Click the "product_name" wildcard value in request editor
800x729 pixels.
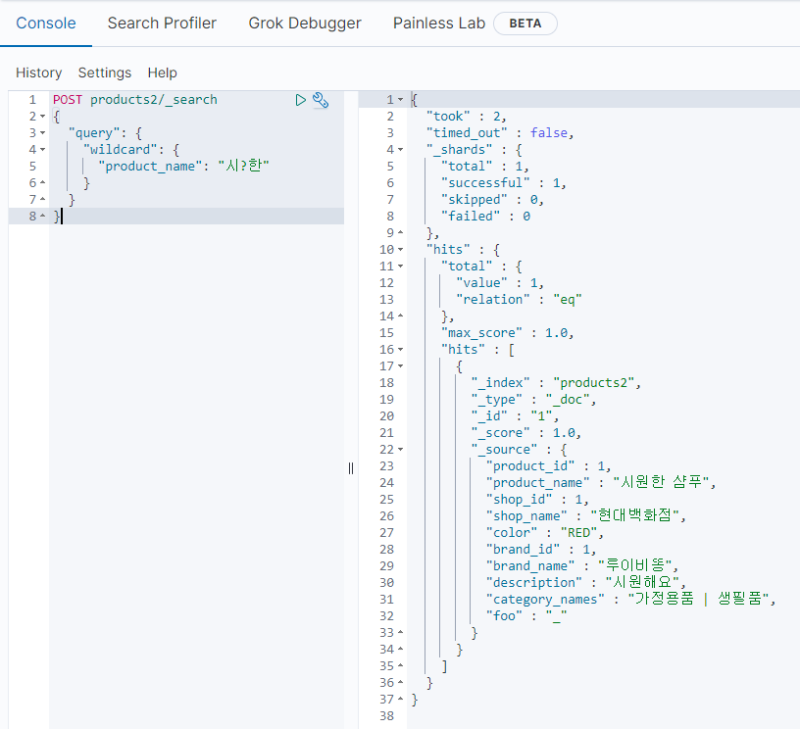245,166
